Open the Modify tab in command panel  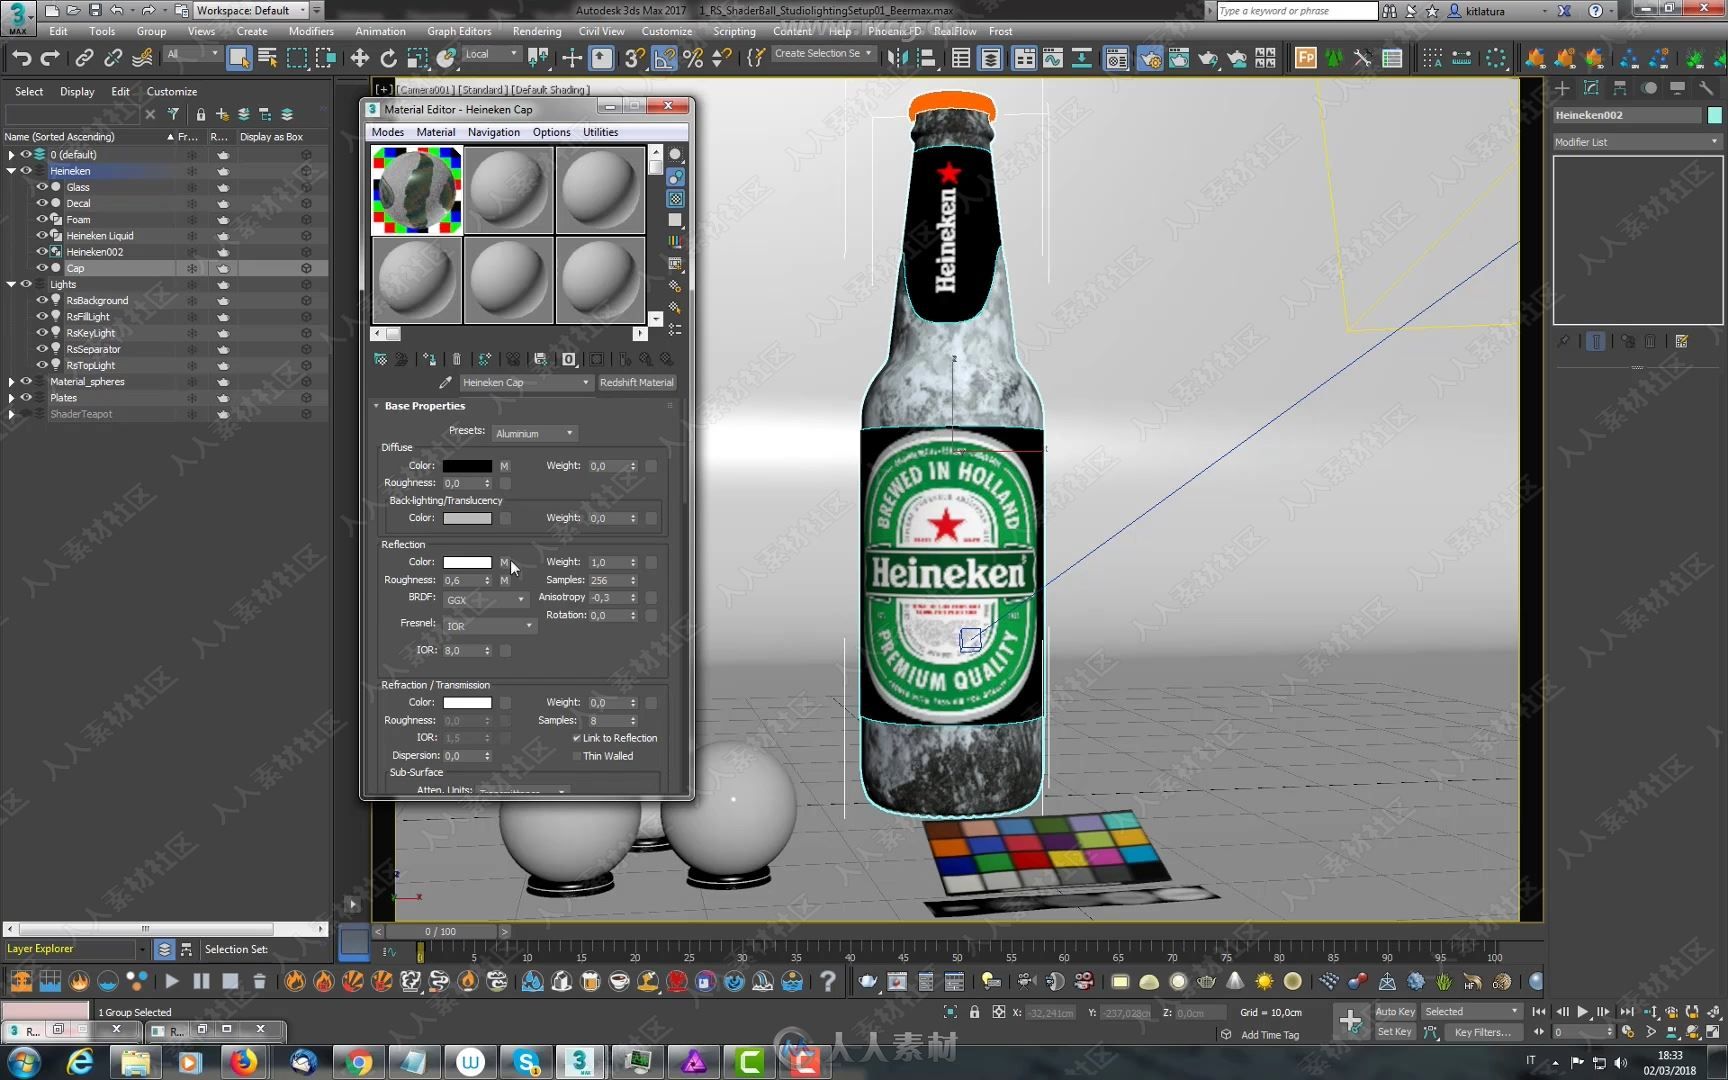(1591, 88)
